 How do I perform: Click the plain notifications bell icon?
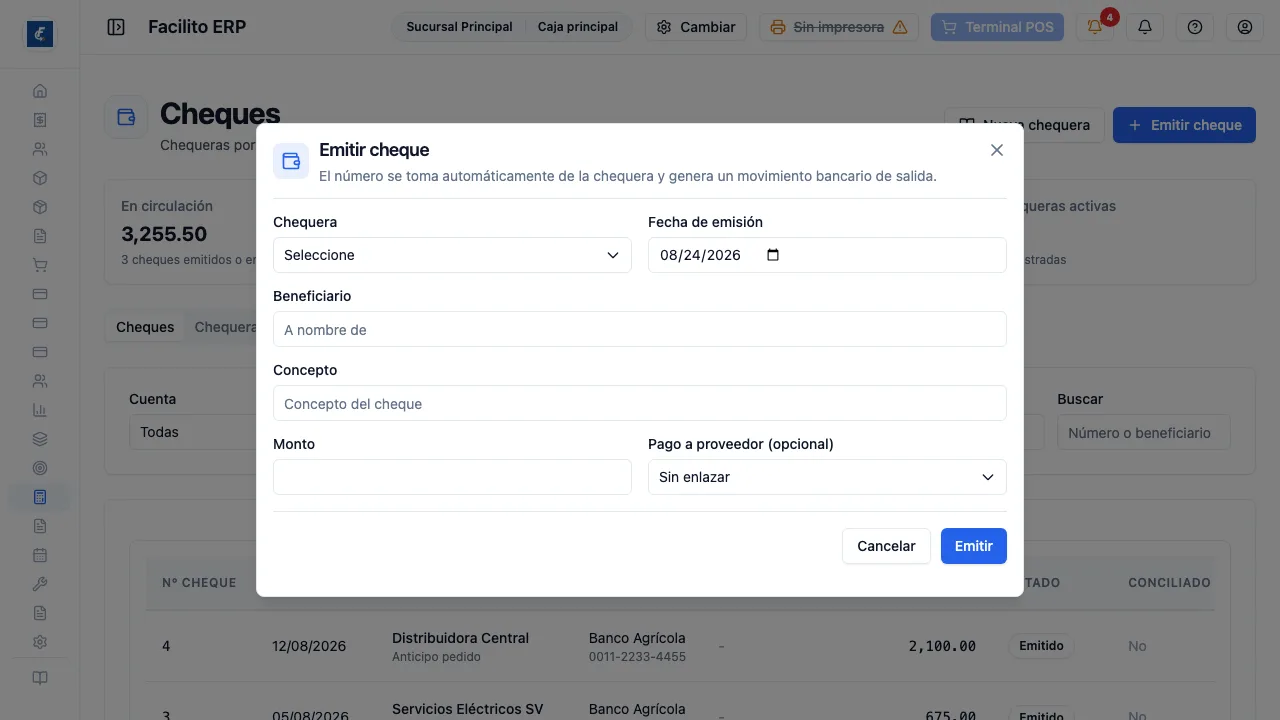point(1145,27)
